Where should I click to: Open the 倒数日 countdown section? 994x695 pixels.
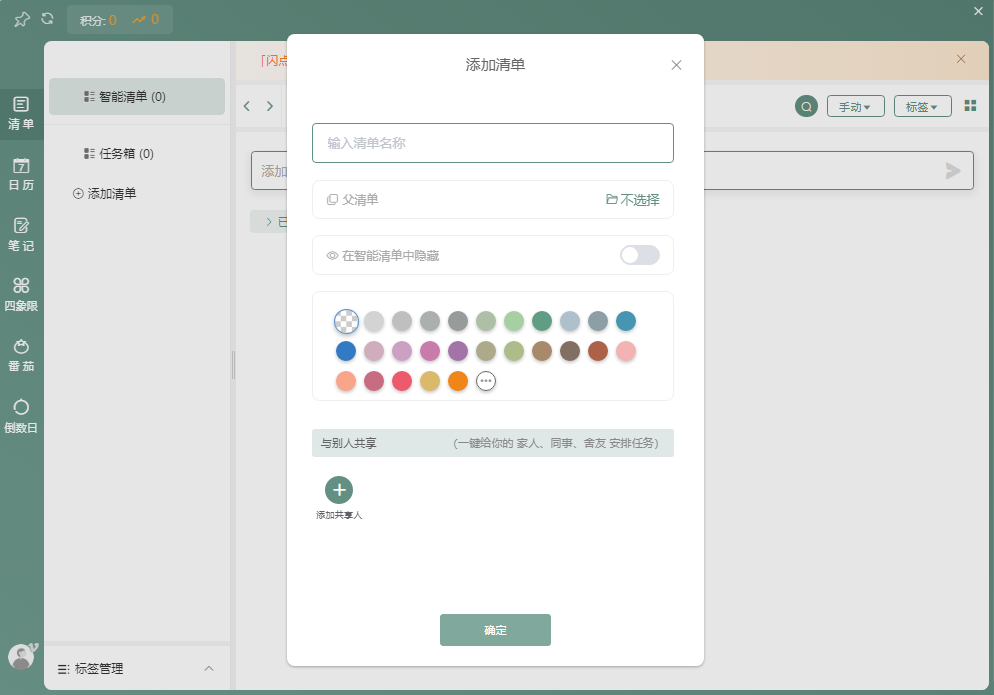pyautogui.click(x=21, y=416)
